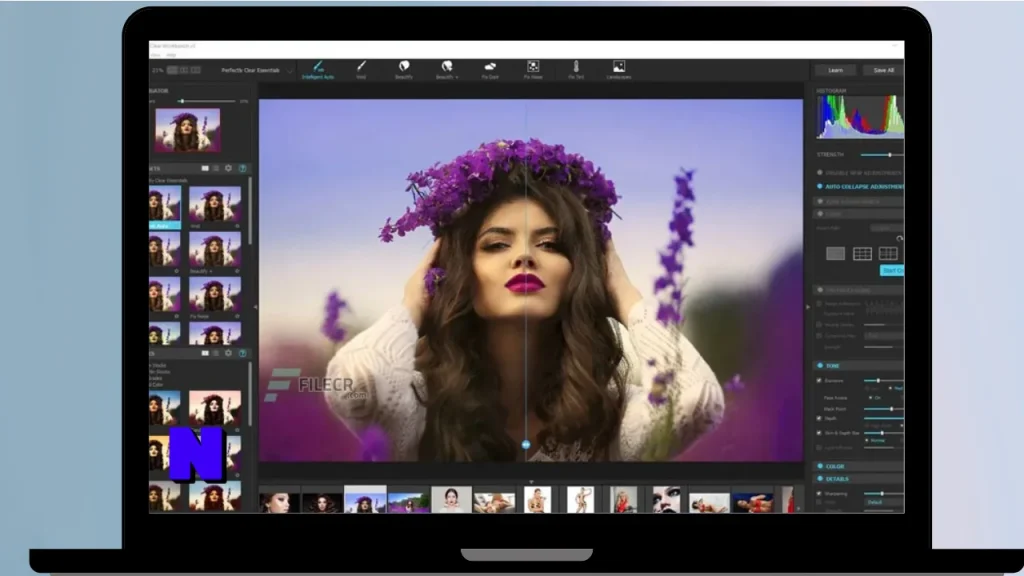Viewport: 1024px width, 576px height.
Task: Toggle Disable New Adjustments option
Action: click(820, 173)
